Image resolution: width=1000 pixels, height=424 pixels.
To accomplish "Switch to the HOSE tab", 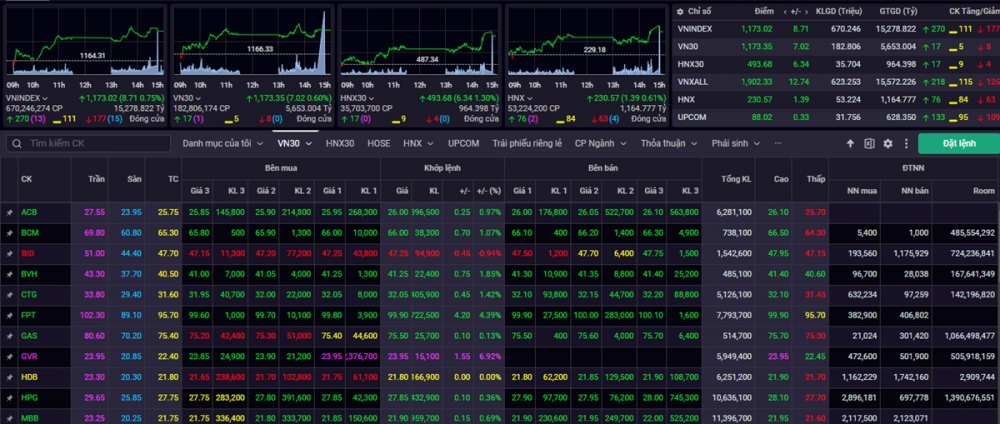I will click(x=379, y=143).
